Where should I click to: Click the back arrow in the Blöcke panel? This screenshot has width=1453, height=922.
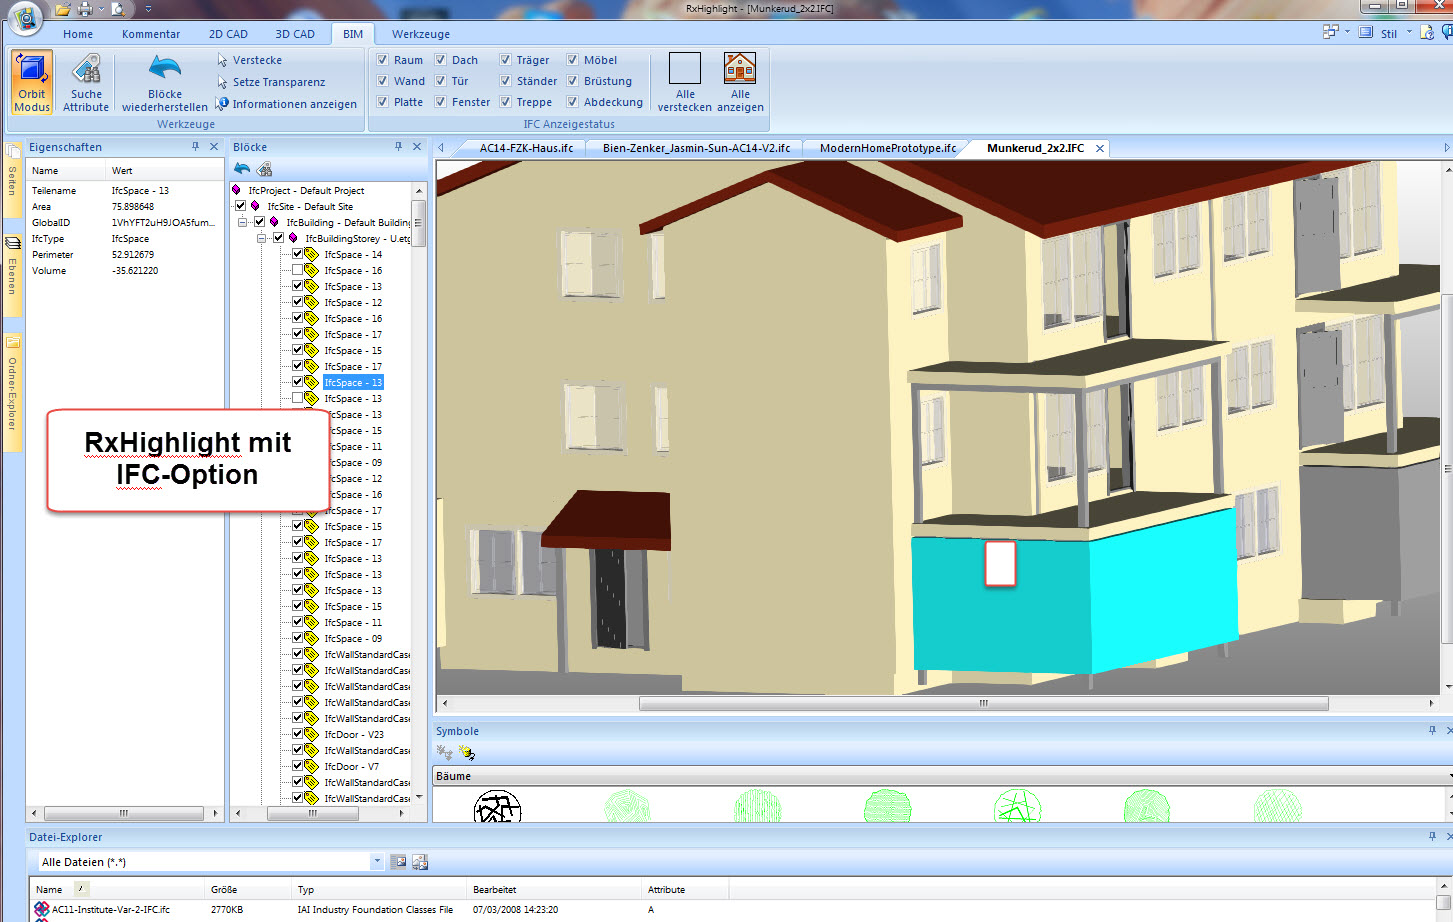coord(242,169)
